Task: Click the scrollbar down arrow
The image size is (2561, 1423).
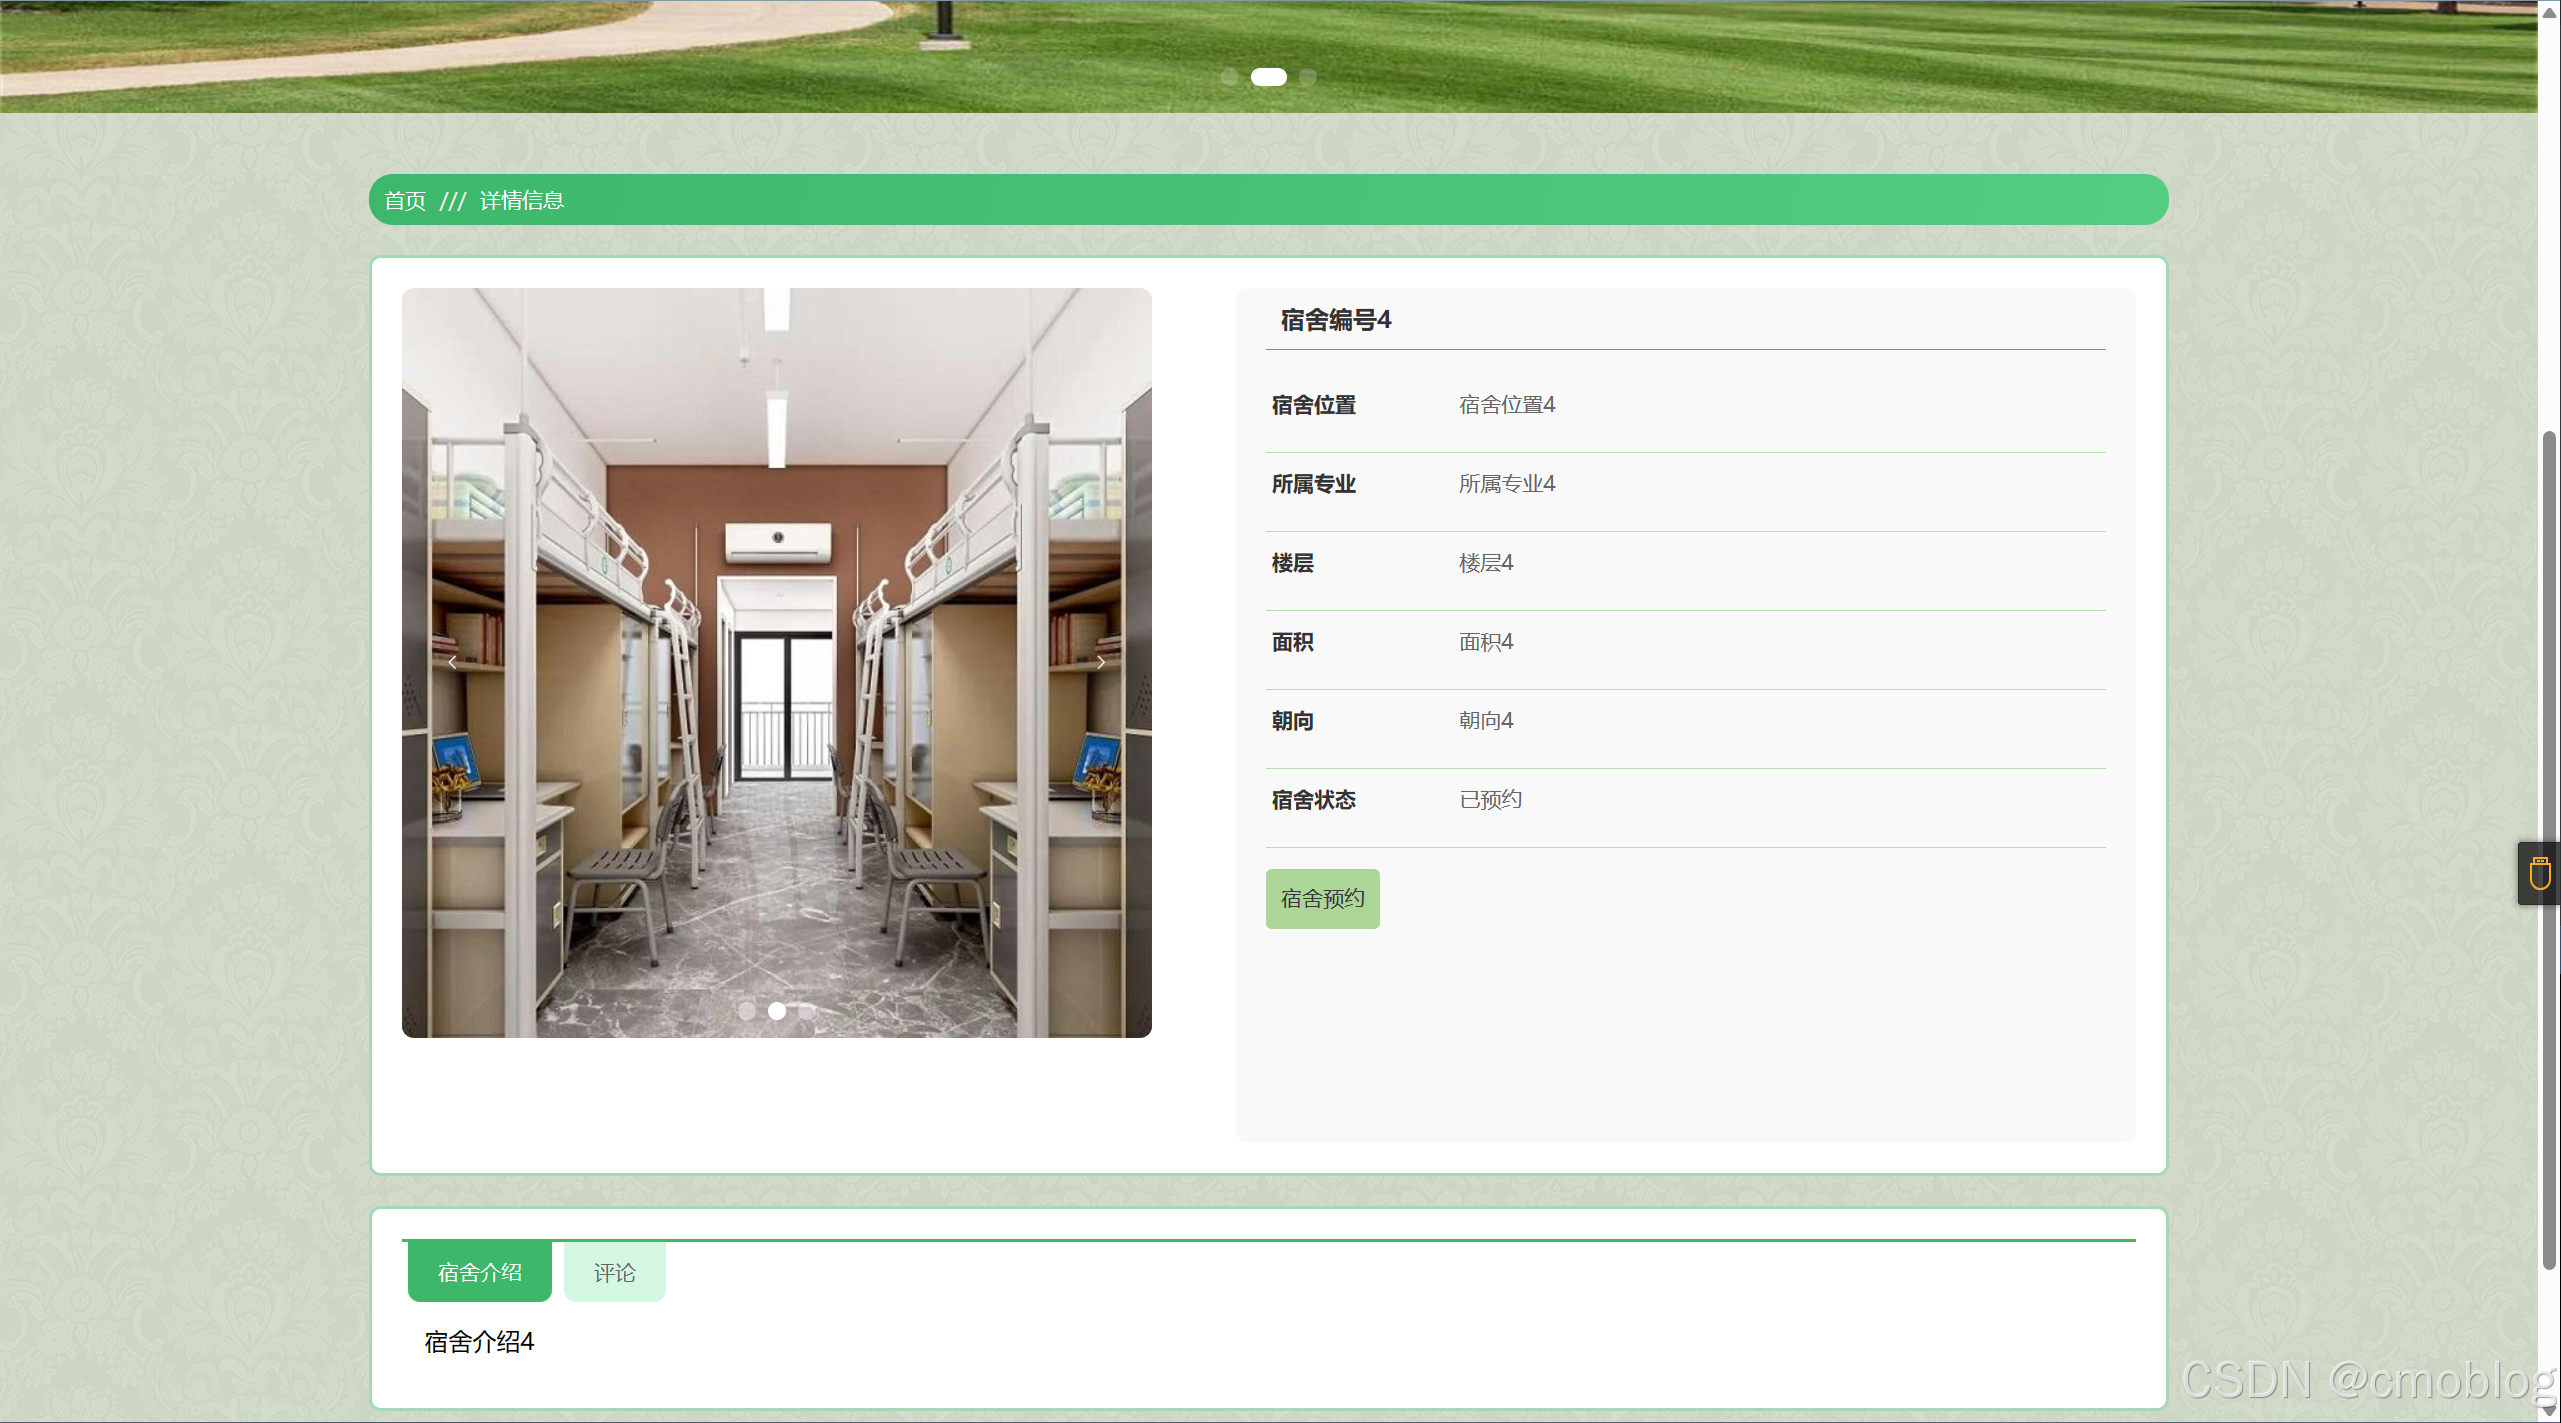Action: pyautogui.click(x=2549, y=1411)
